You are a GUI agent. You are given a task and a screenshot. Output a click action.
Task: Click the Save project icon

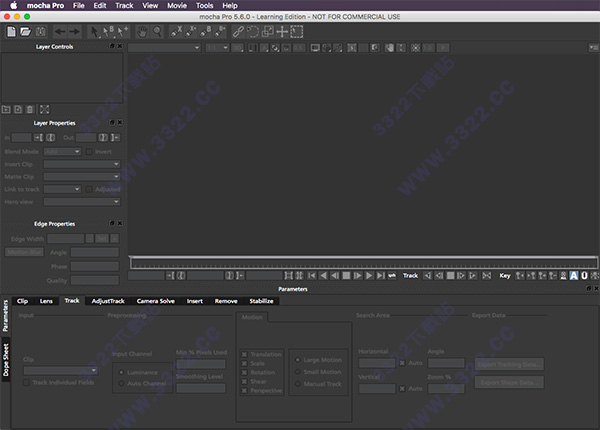[41, 31]
